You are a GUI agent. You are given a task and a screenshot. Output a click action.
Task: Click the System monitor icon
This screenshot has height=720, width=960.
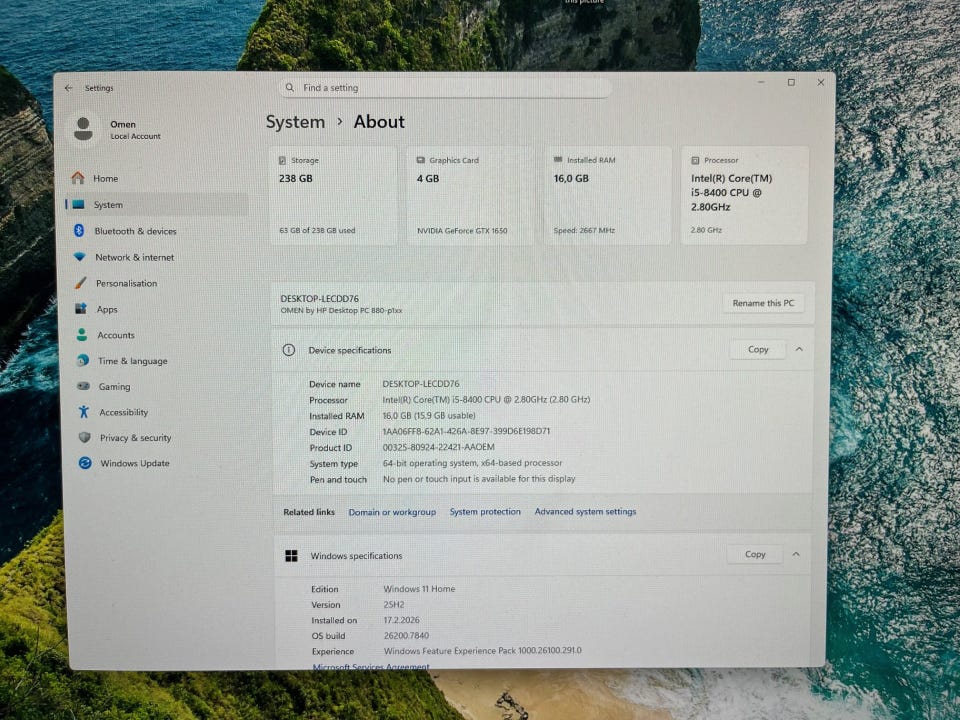[x=79, y=204]
